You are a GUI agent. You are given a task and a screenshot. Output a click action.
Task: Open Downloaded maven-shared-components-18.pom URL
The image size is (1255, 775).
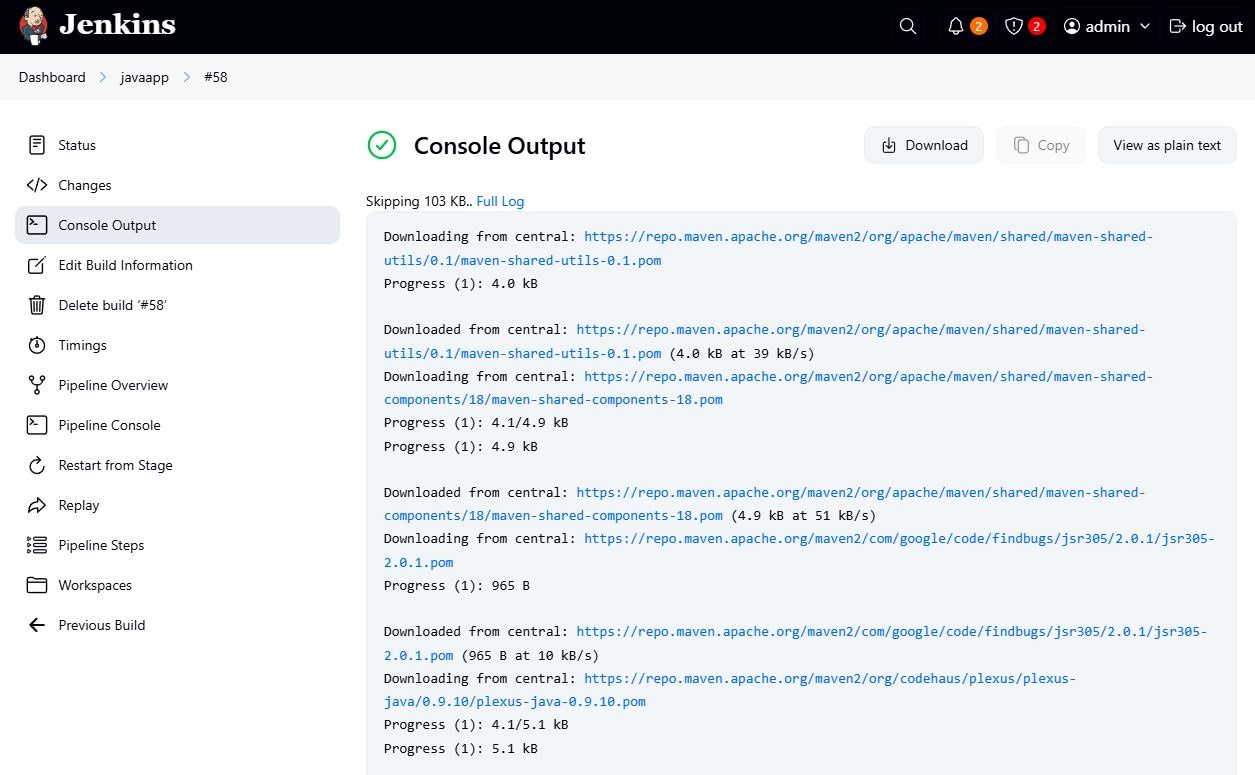[x=765, y=504]
